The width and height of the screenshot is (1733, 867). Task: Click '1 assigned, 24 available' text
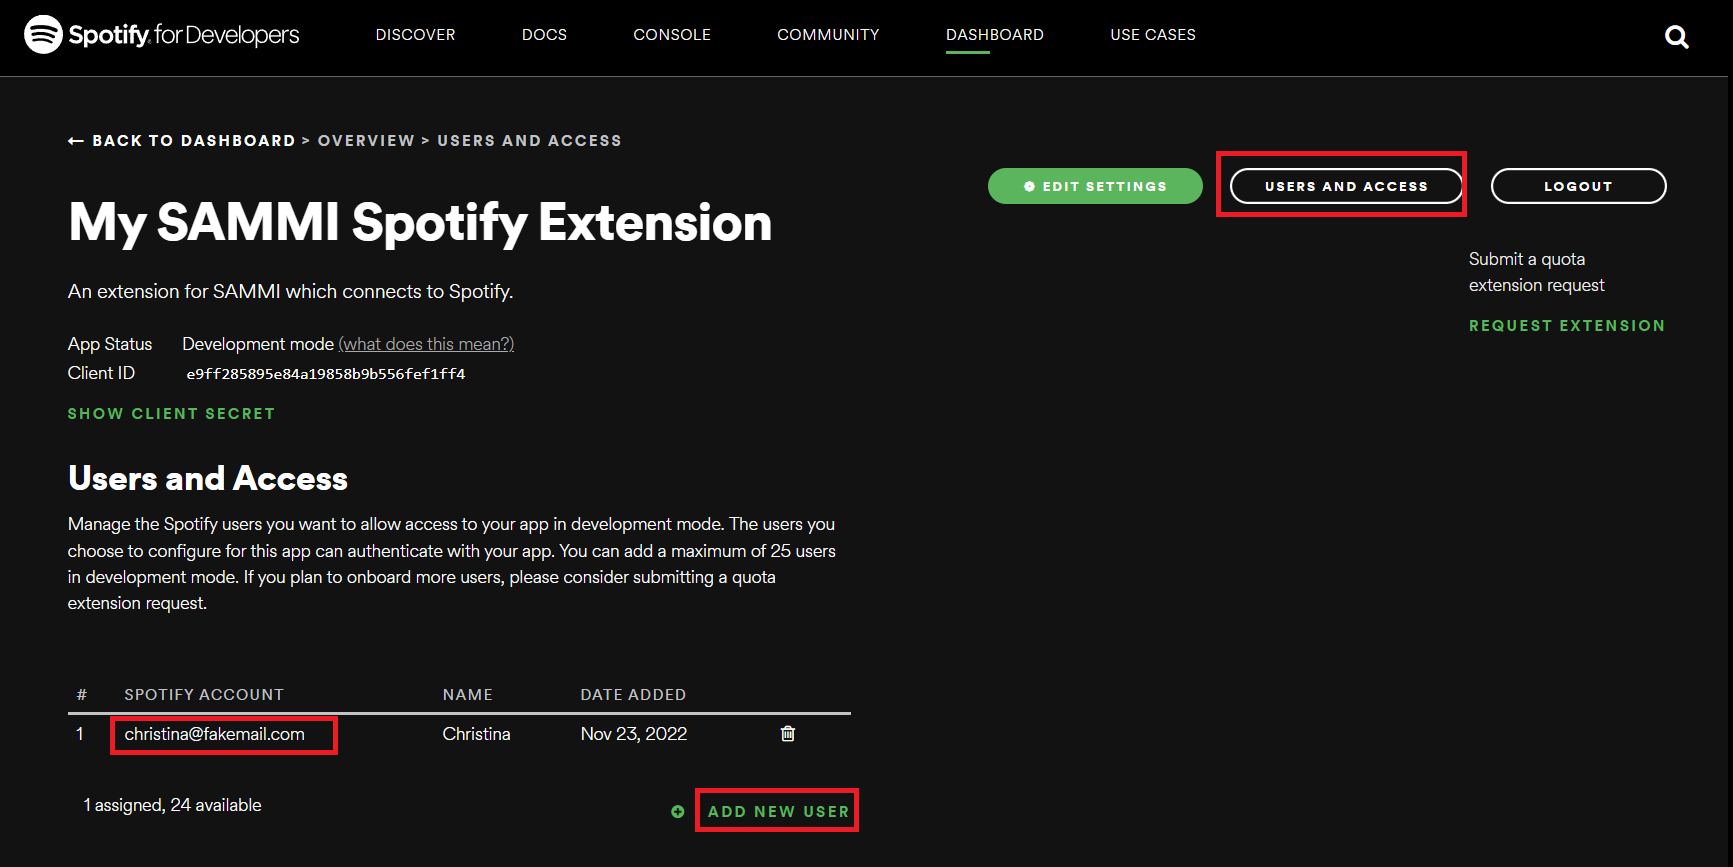[172, 805]
